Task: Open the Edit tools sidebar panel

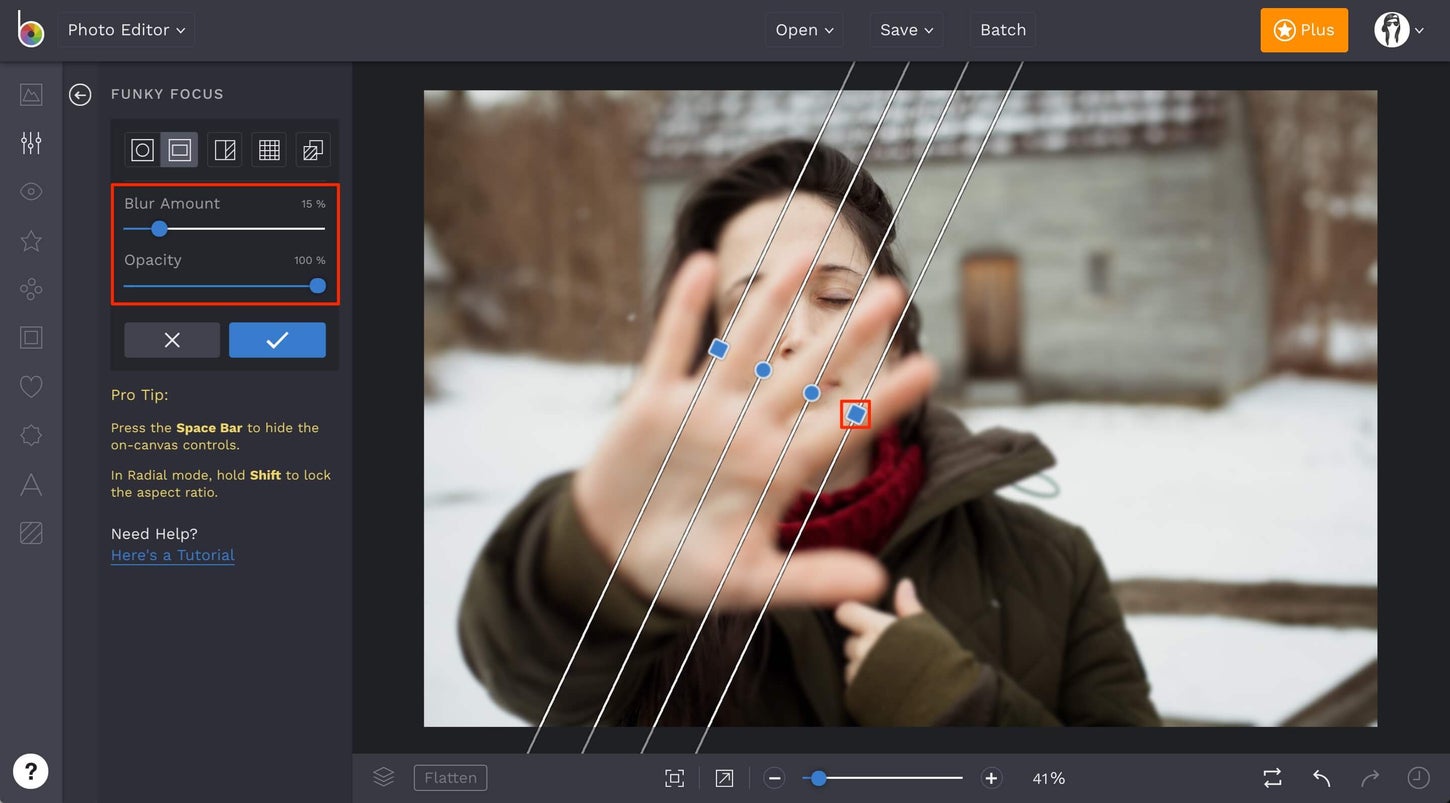Action: point(30,142)
